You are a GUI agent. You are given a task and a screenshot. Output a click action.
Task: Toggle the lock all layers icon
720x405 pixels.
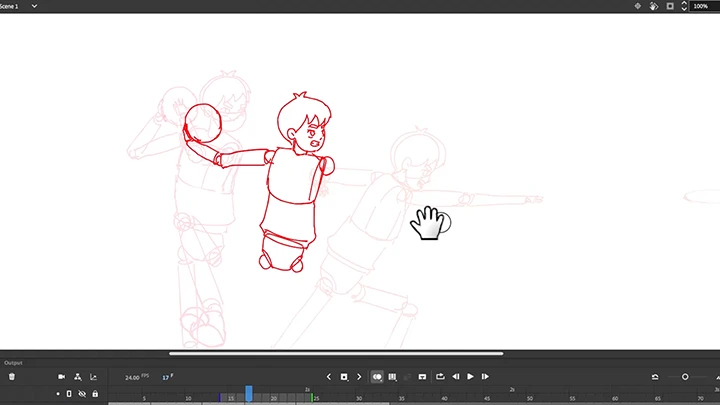pos(95,394)
